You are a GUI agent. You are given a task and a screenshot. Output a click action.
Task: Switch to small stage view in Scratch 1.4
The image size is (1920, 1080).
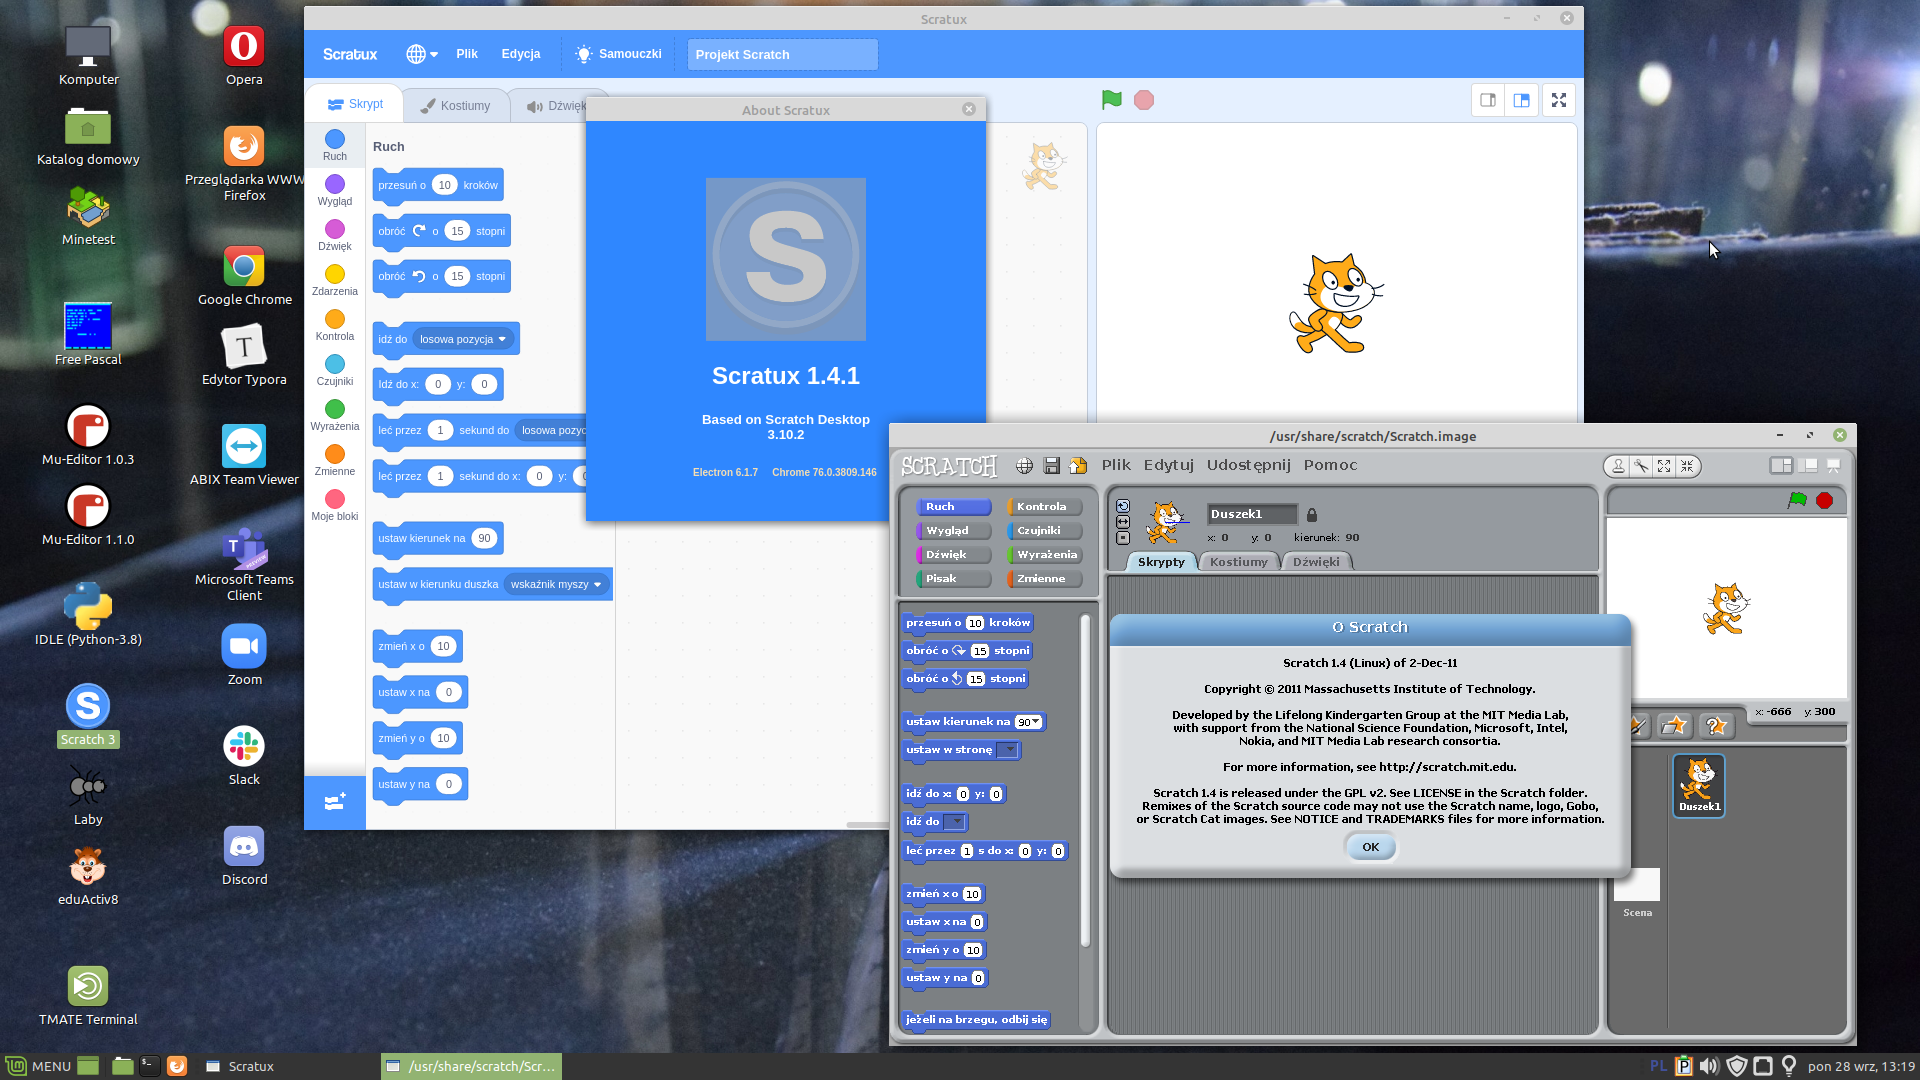[1781, 465]
